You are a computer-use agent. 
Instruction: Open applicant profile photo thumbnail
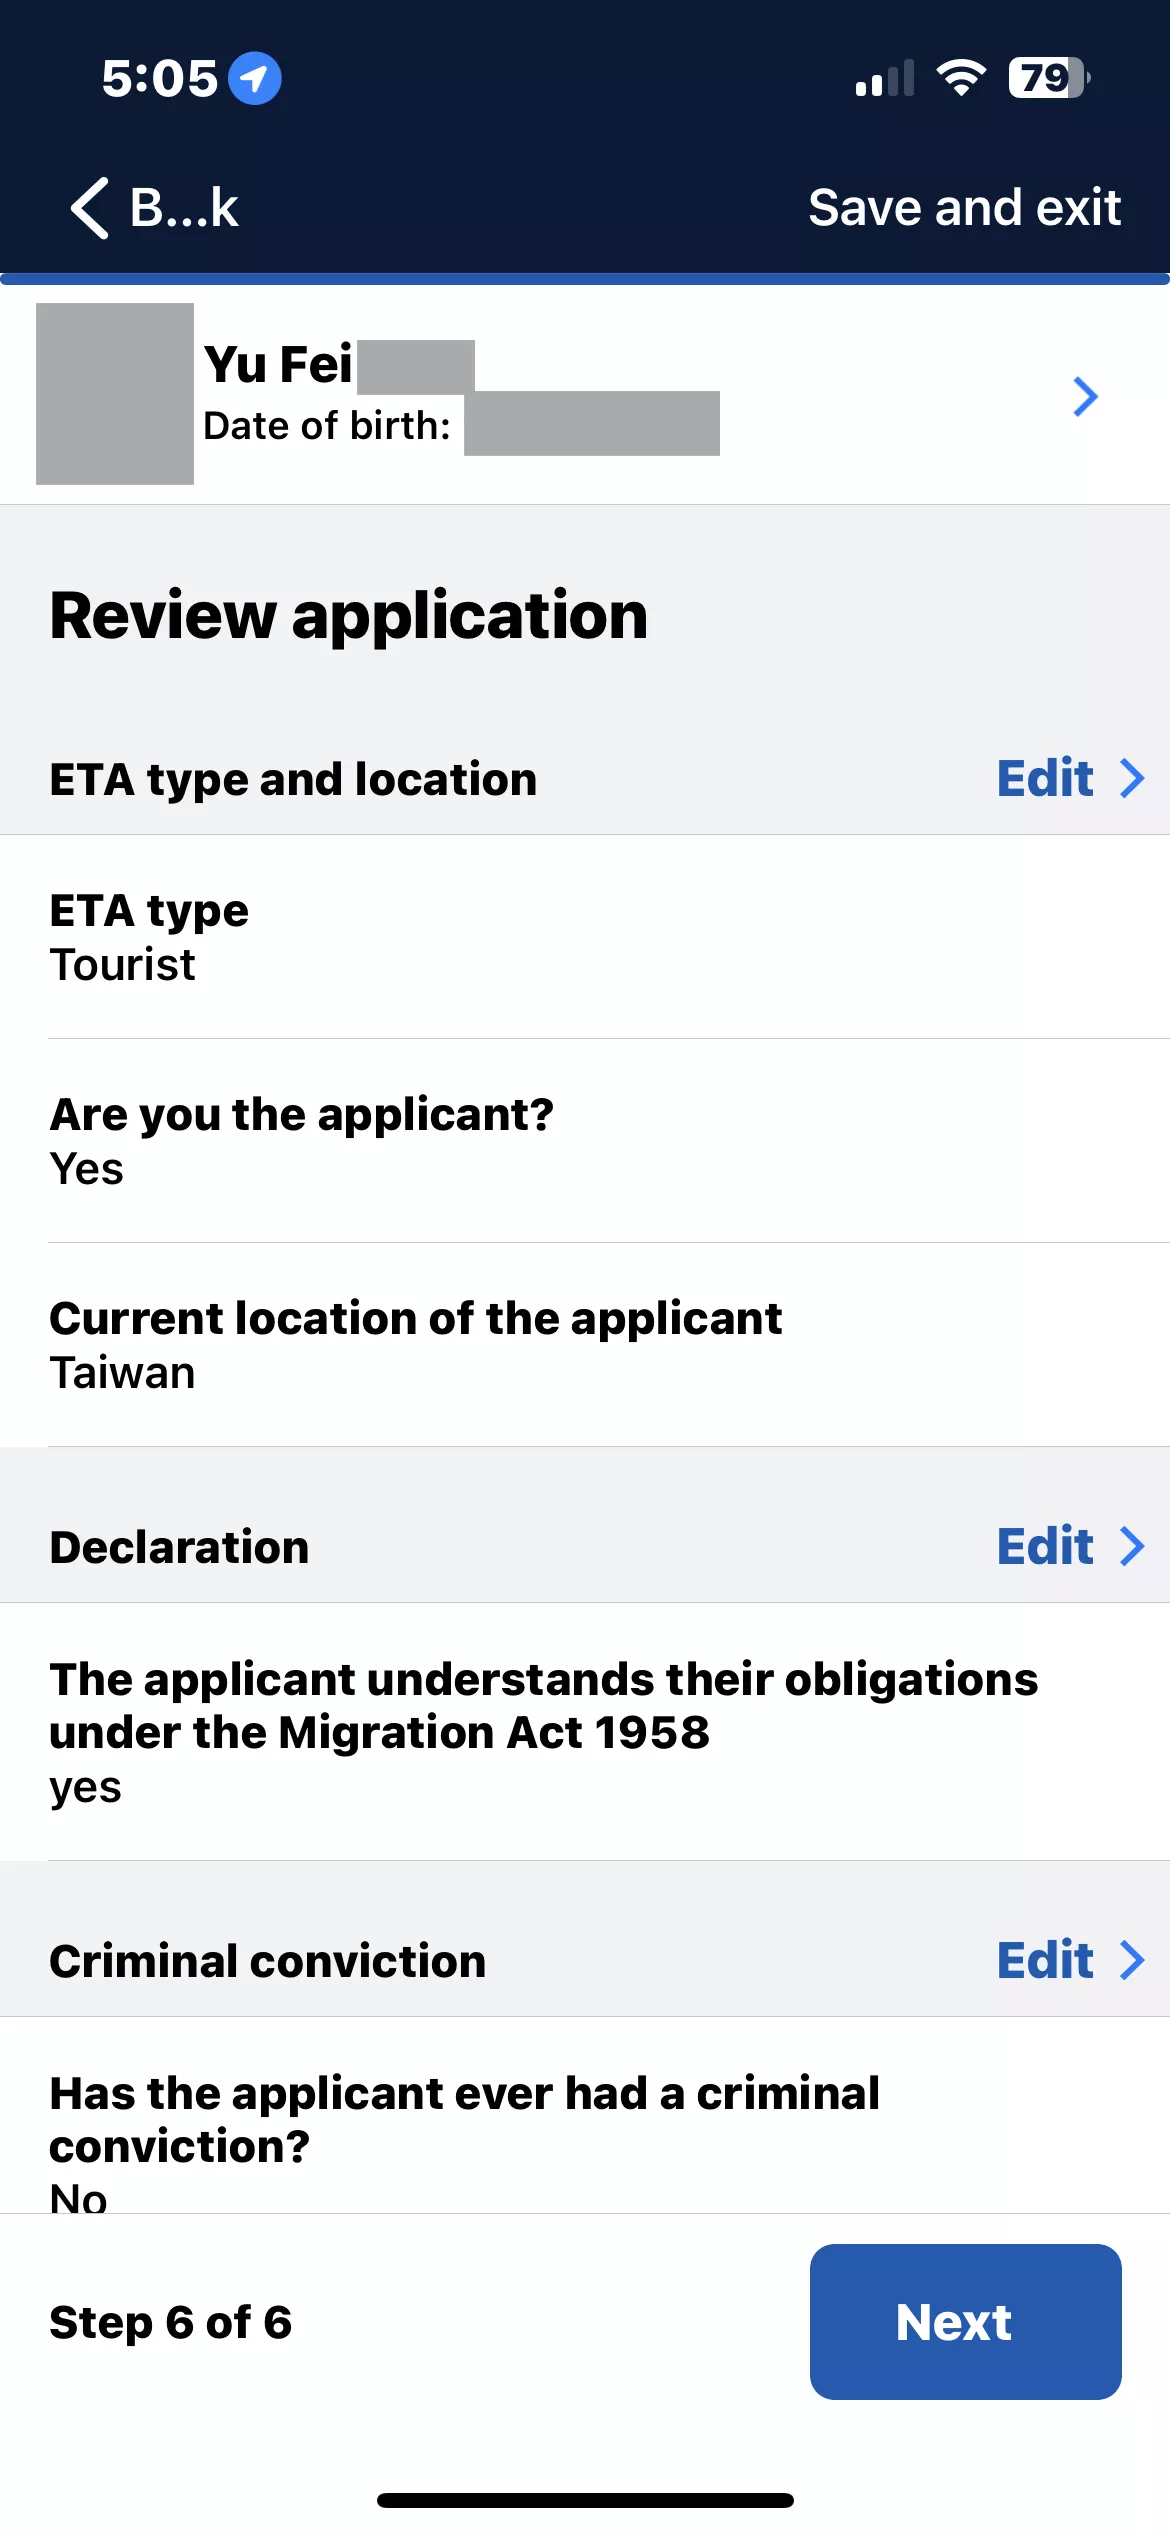tap(115, 394)
